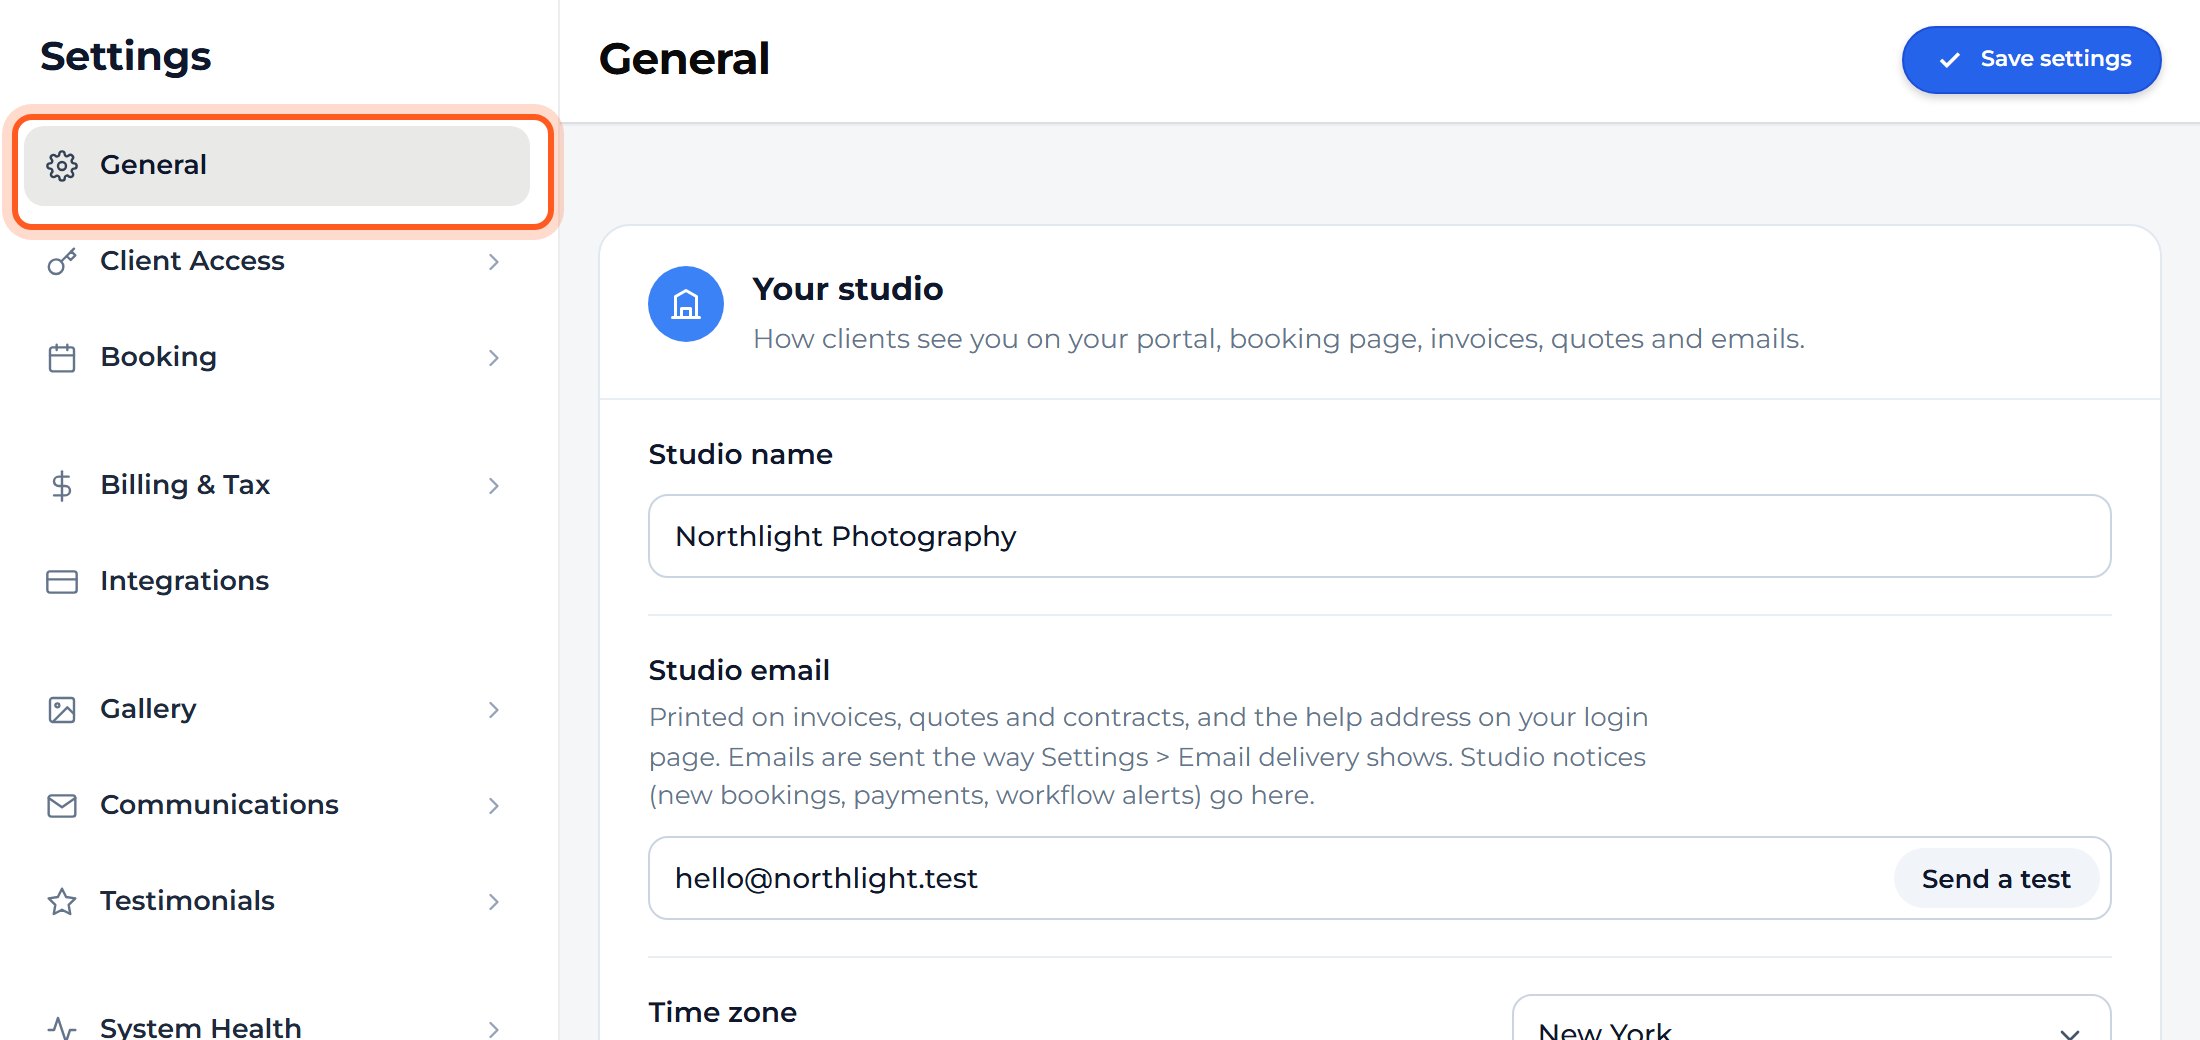Go to Booking settings

[277, 358]
